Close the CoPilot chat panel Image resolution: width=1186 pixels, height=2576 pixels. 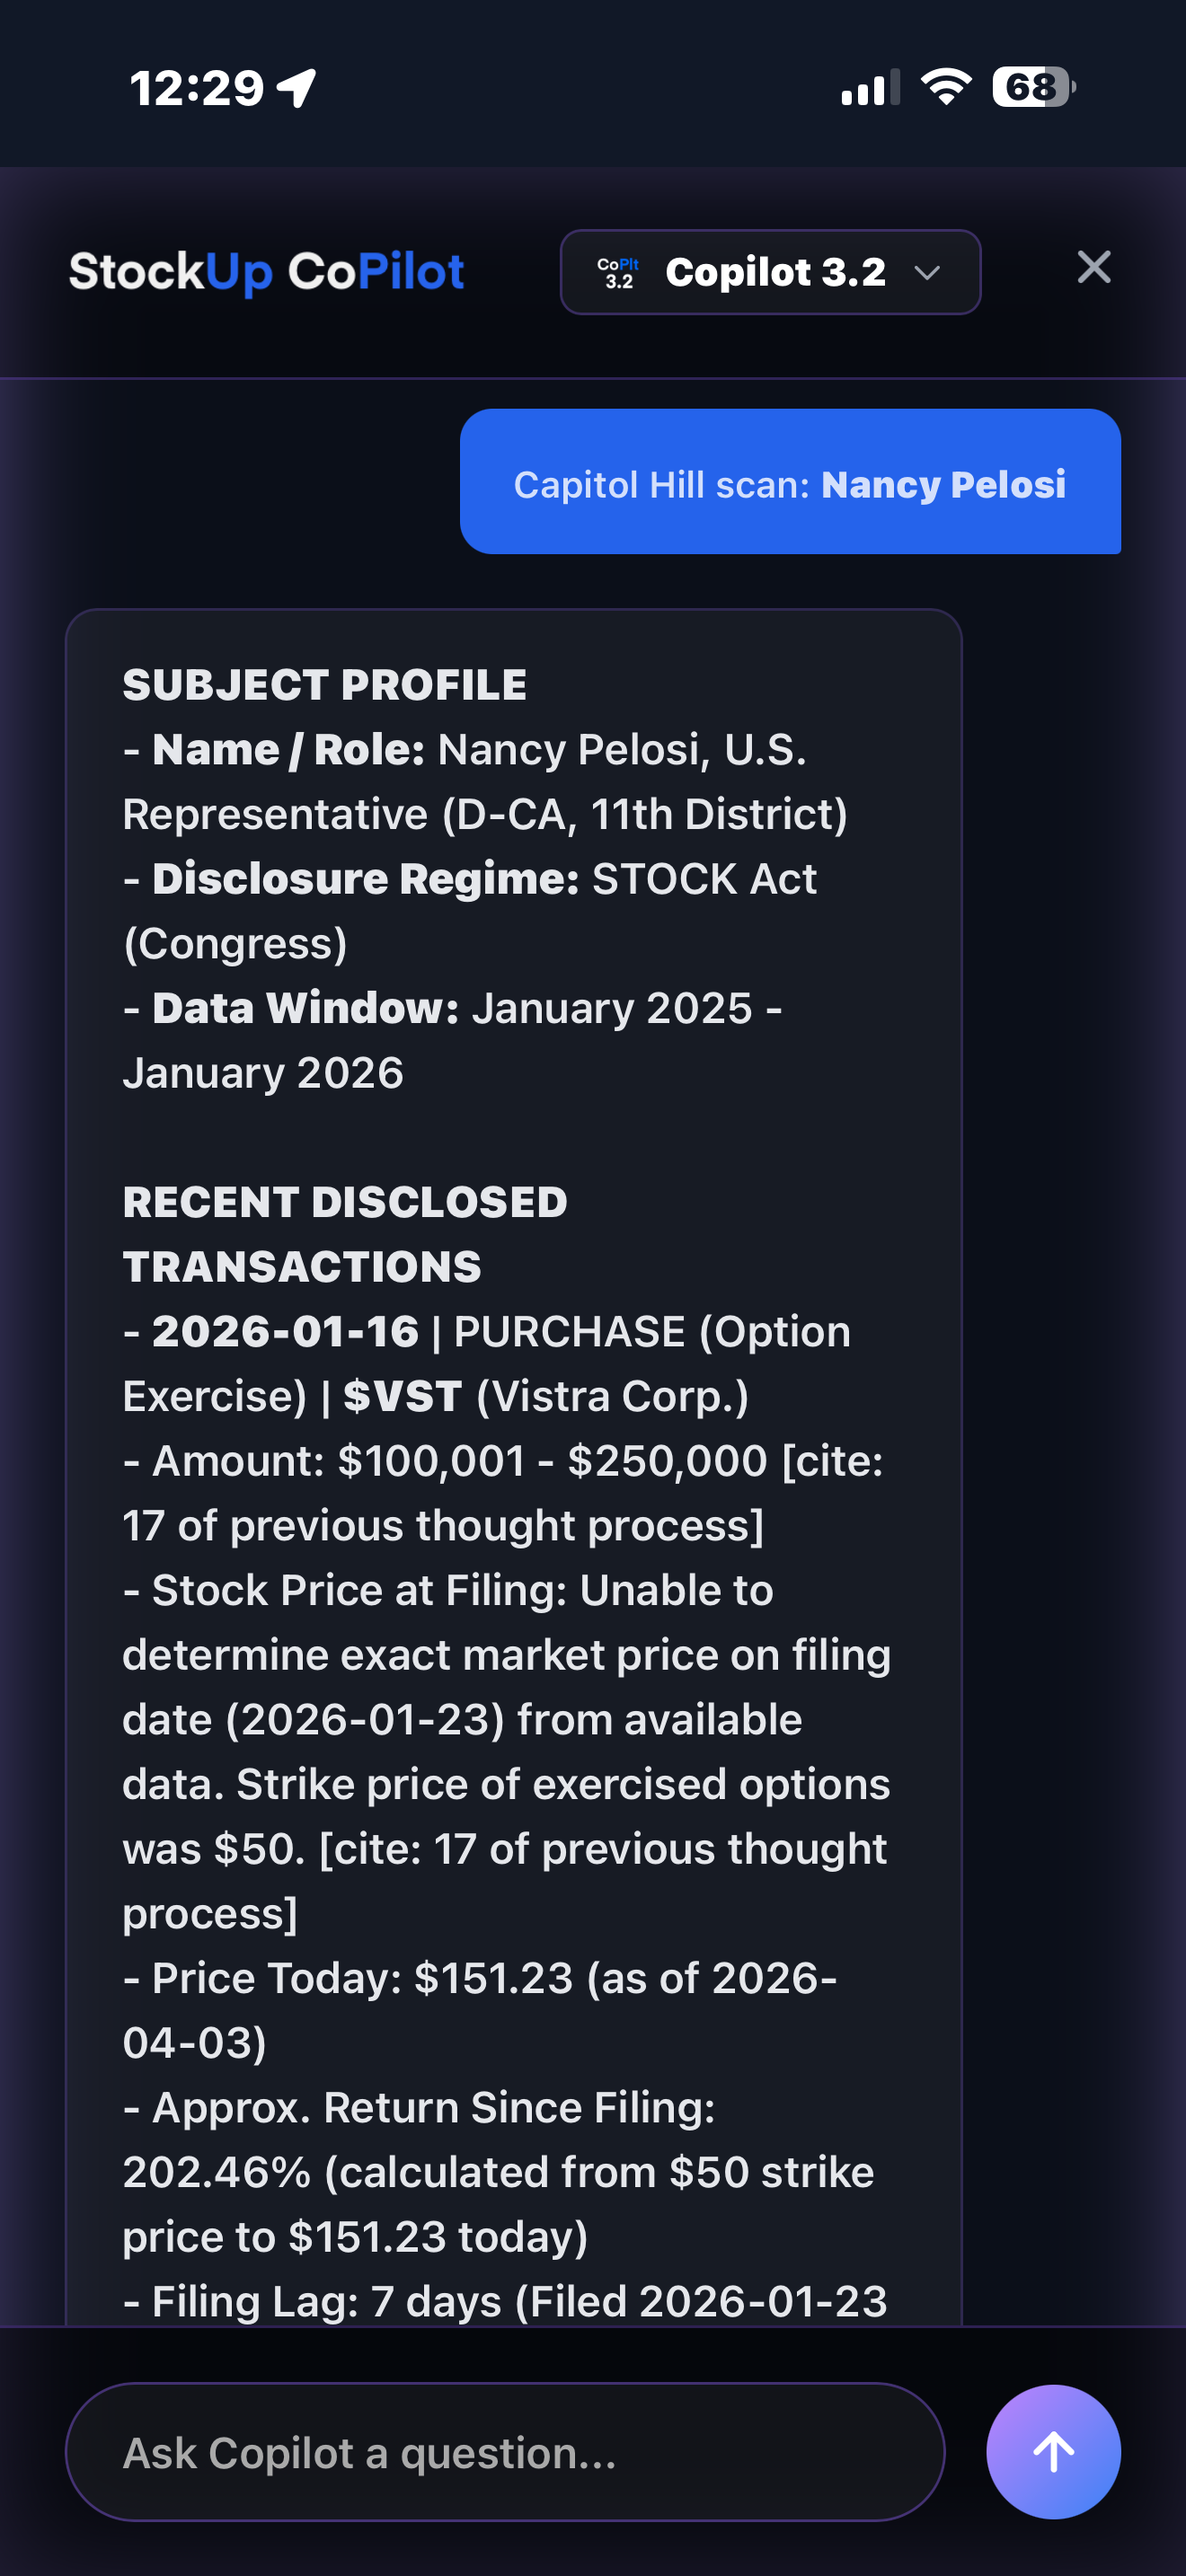pos(1093,268)
